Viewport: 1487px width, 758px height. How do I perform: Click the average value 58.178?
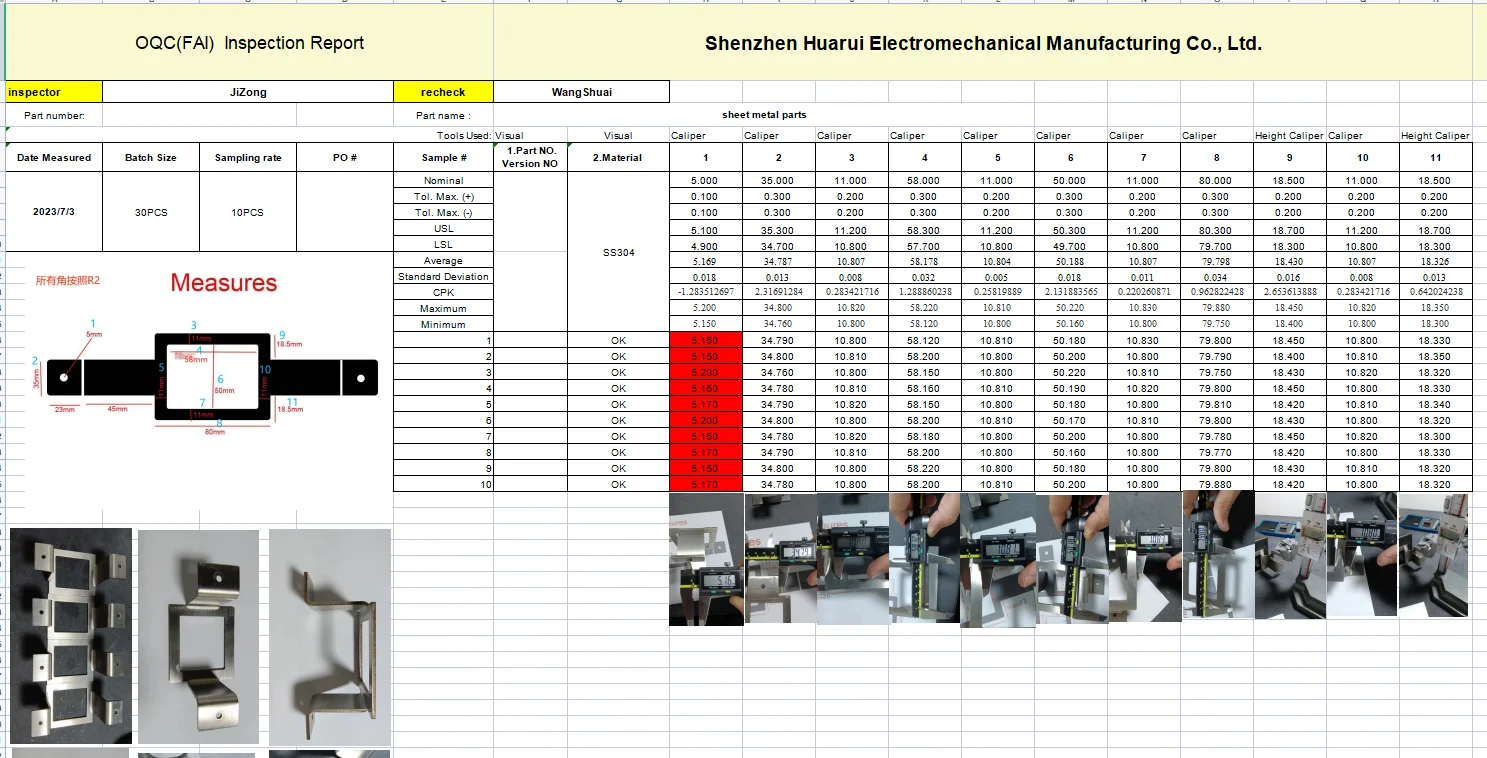click(x=924, y=261)
